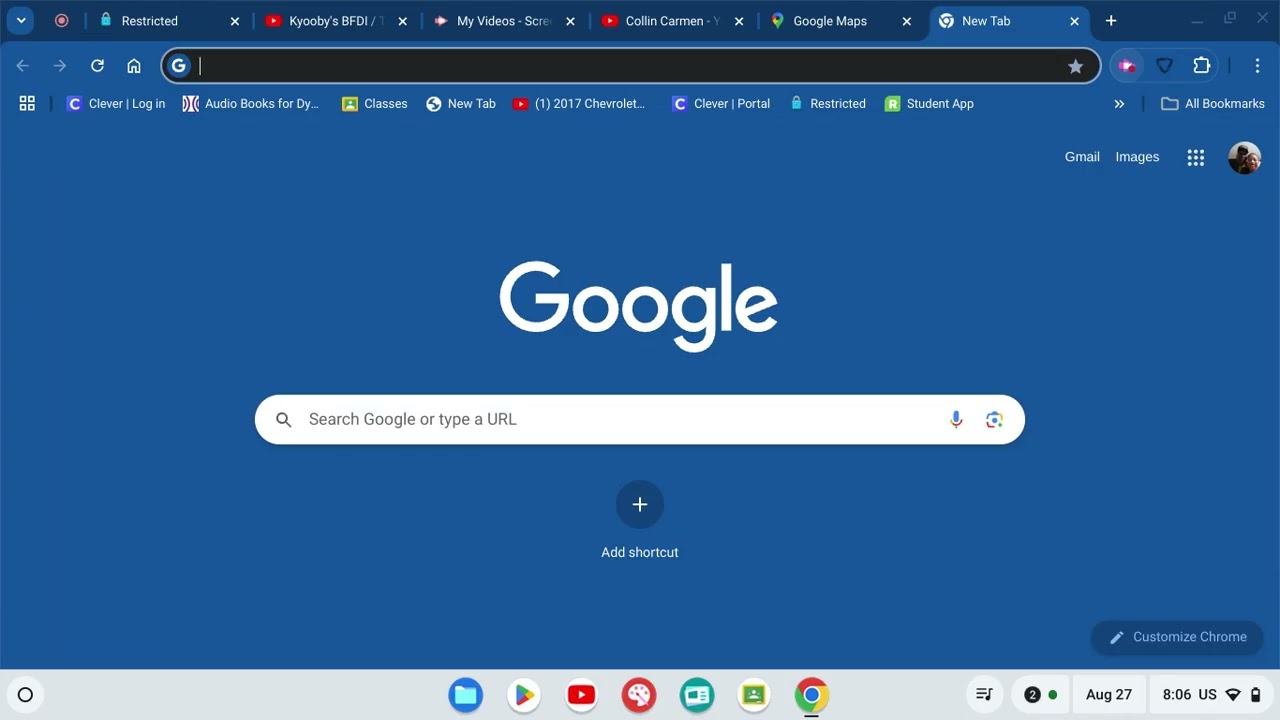Search by image with Google Lens
This screenshot has height=720, width=1280.
(994, 420)
